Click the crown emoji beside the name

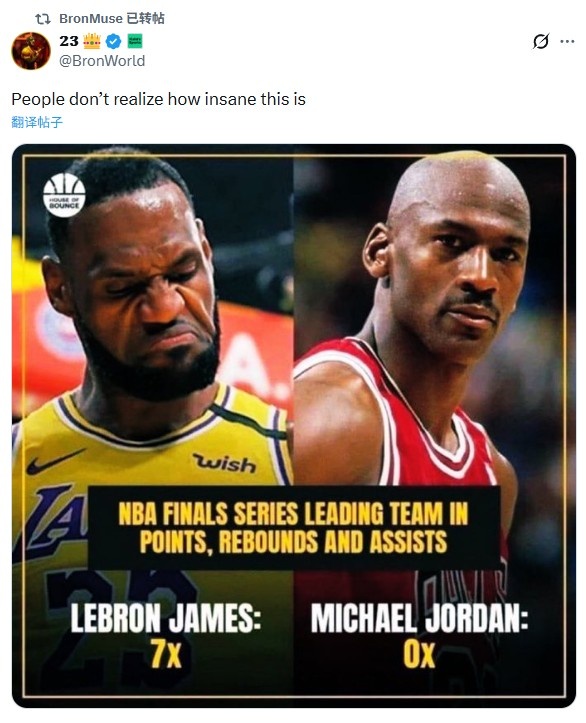pos(92,41)
